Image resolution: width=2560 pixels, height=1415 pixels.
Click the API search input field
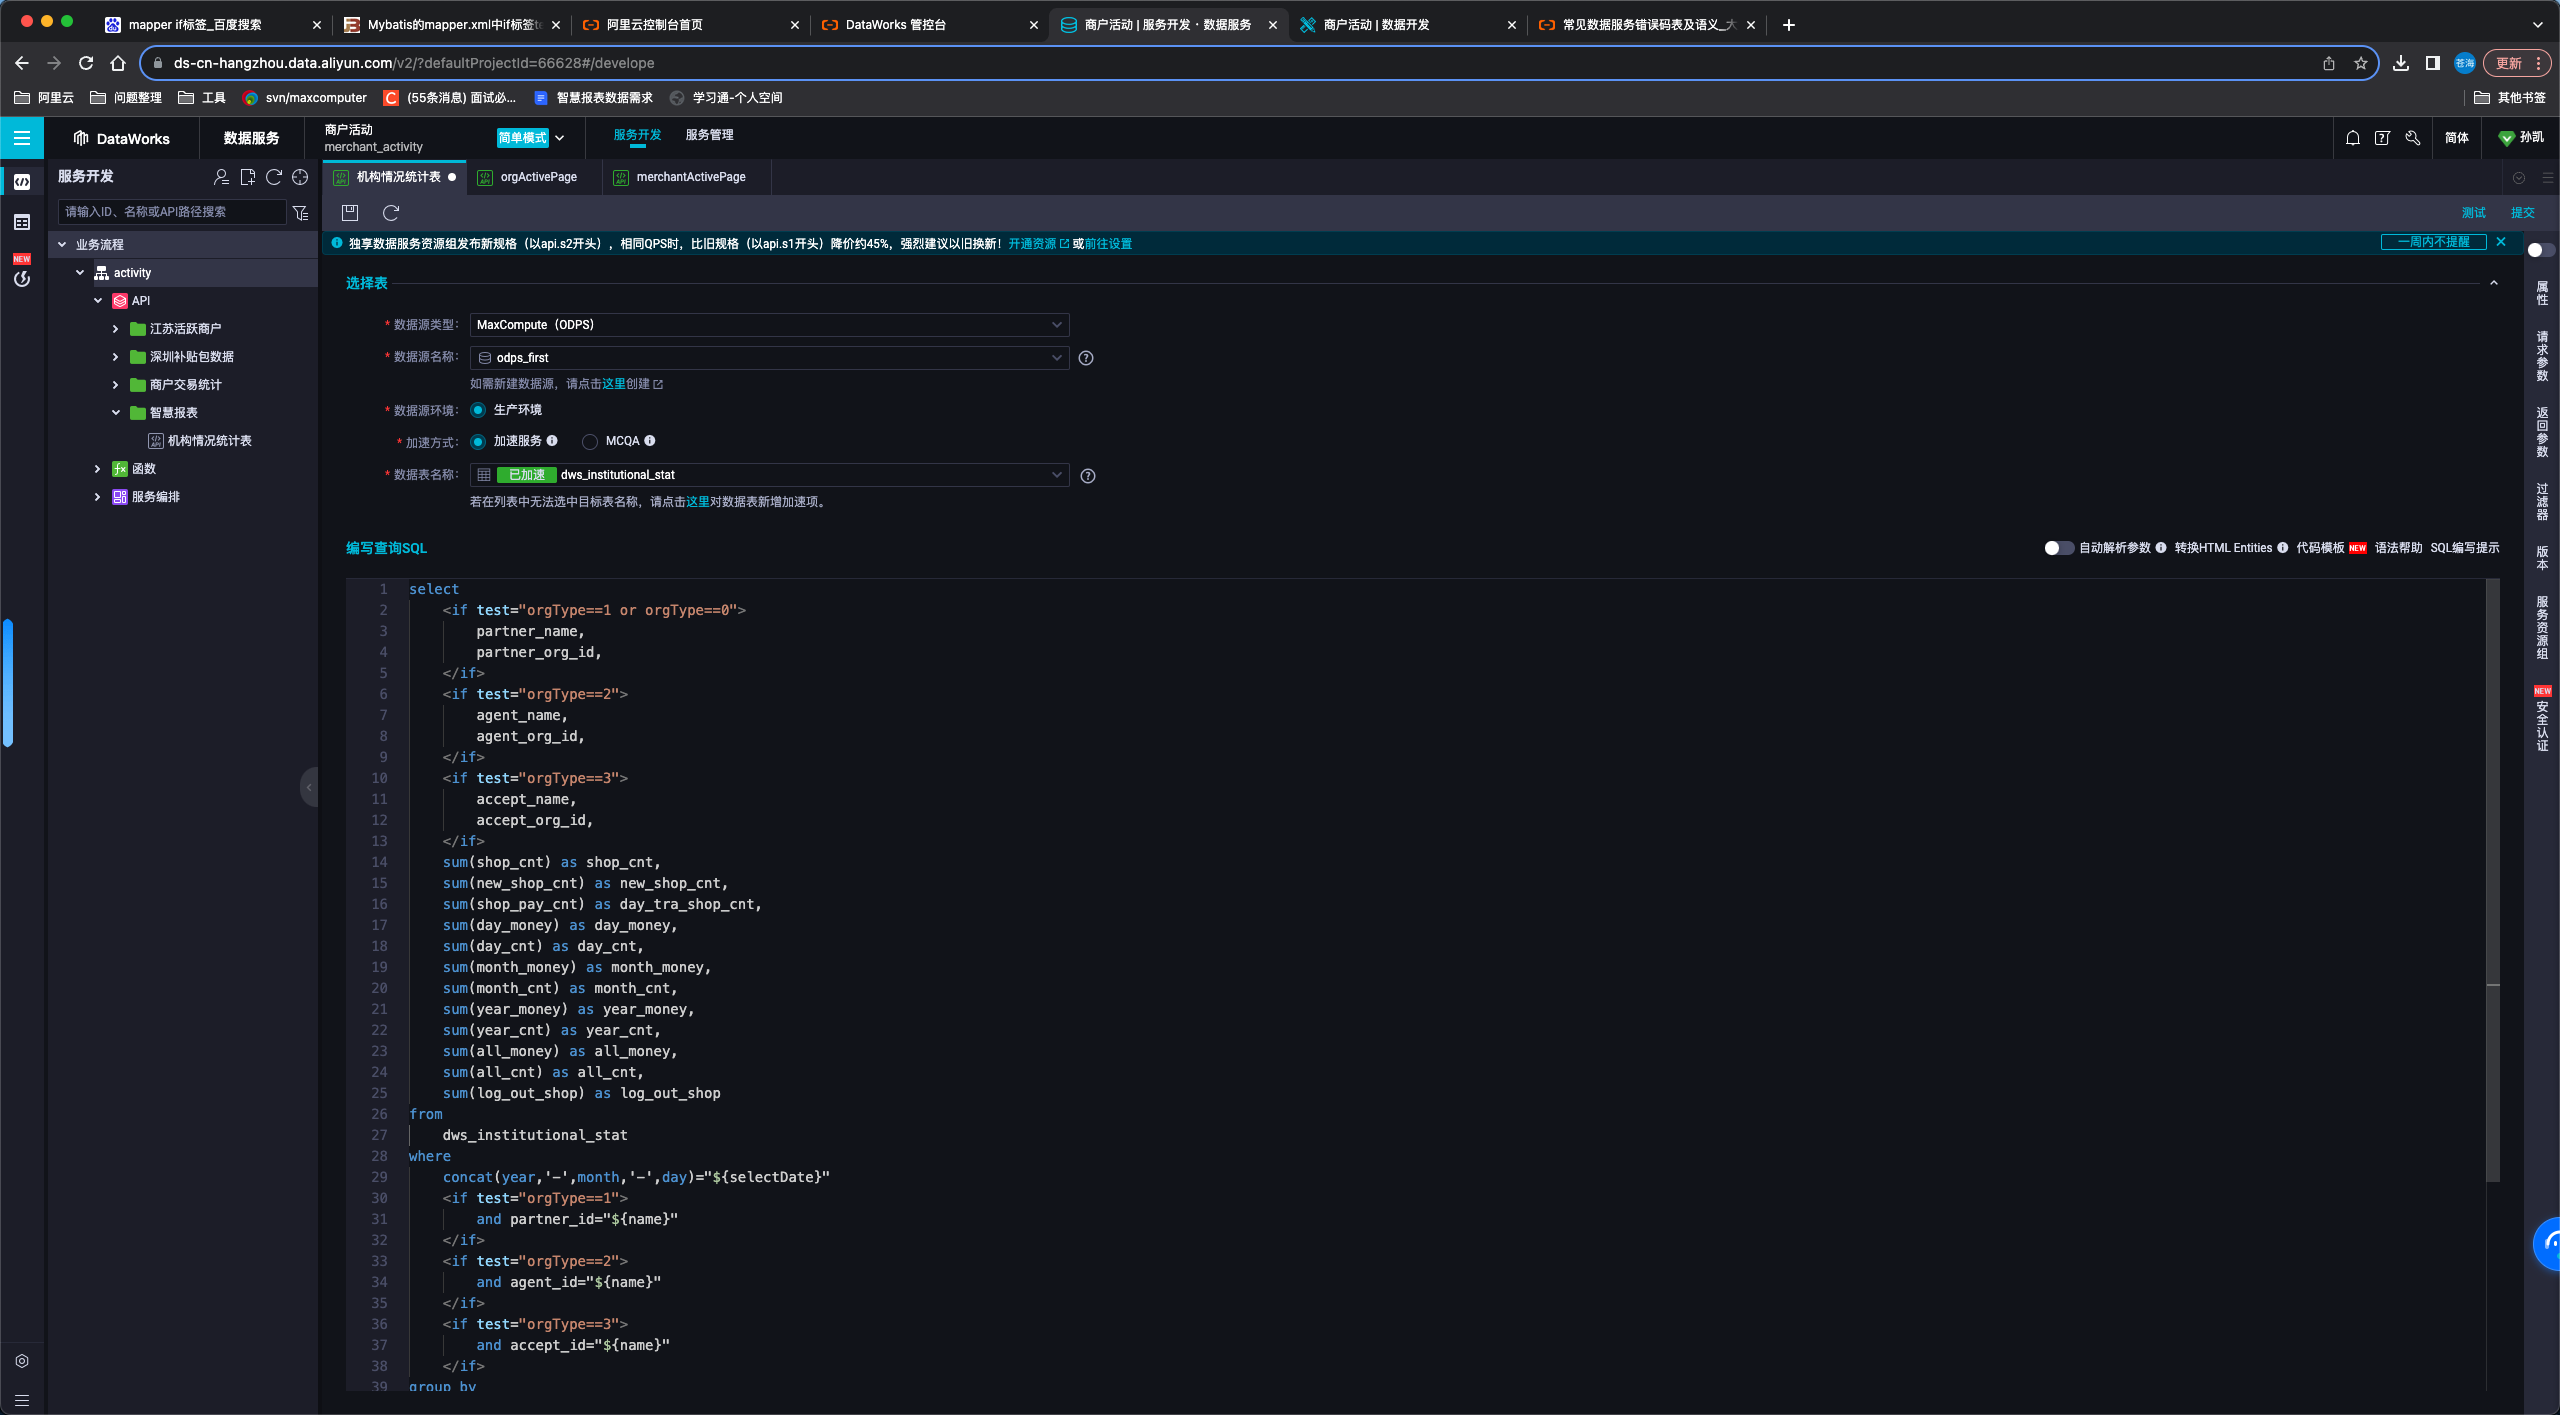tap(172, 212)
